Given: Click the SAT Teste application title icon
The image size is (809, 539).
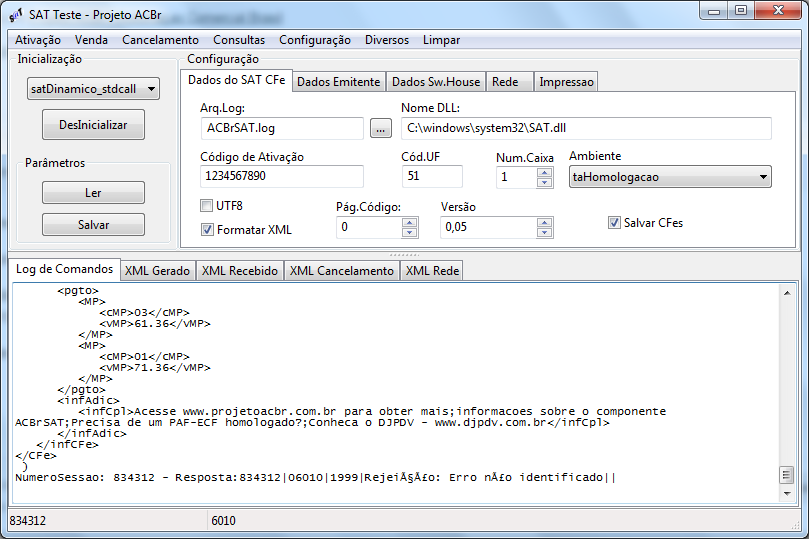Looking at the screenshot, I should tap(16, 15).
